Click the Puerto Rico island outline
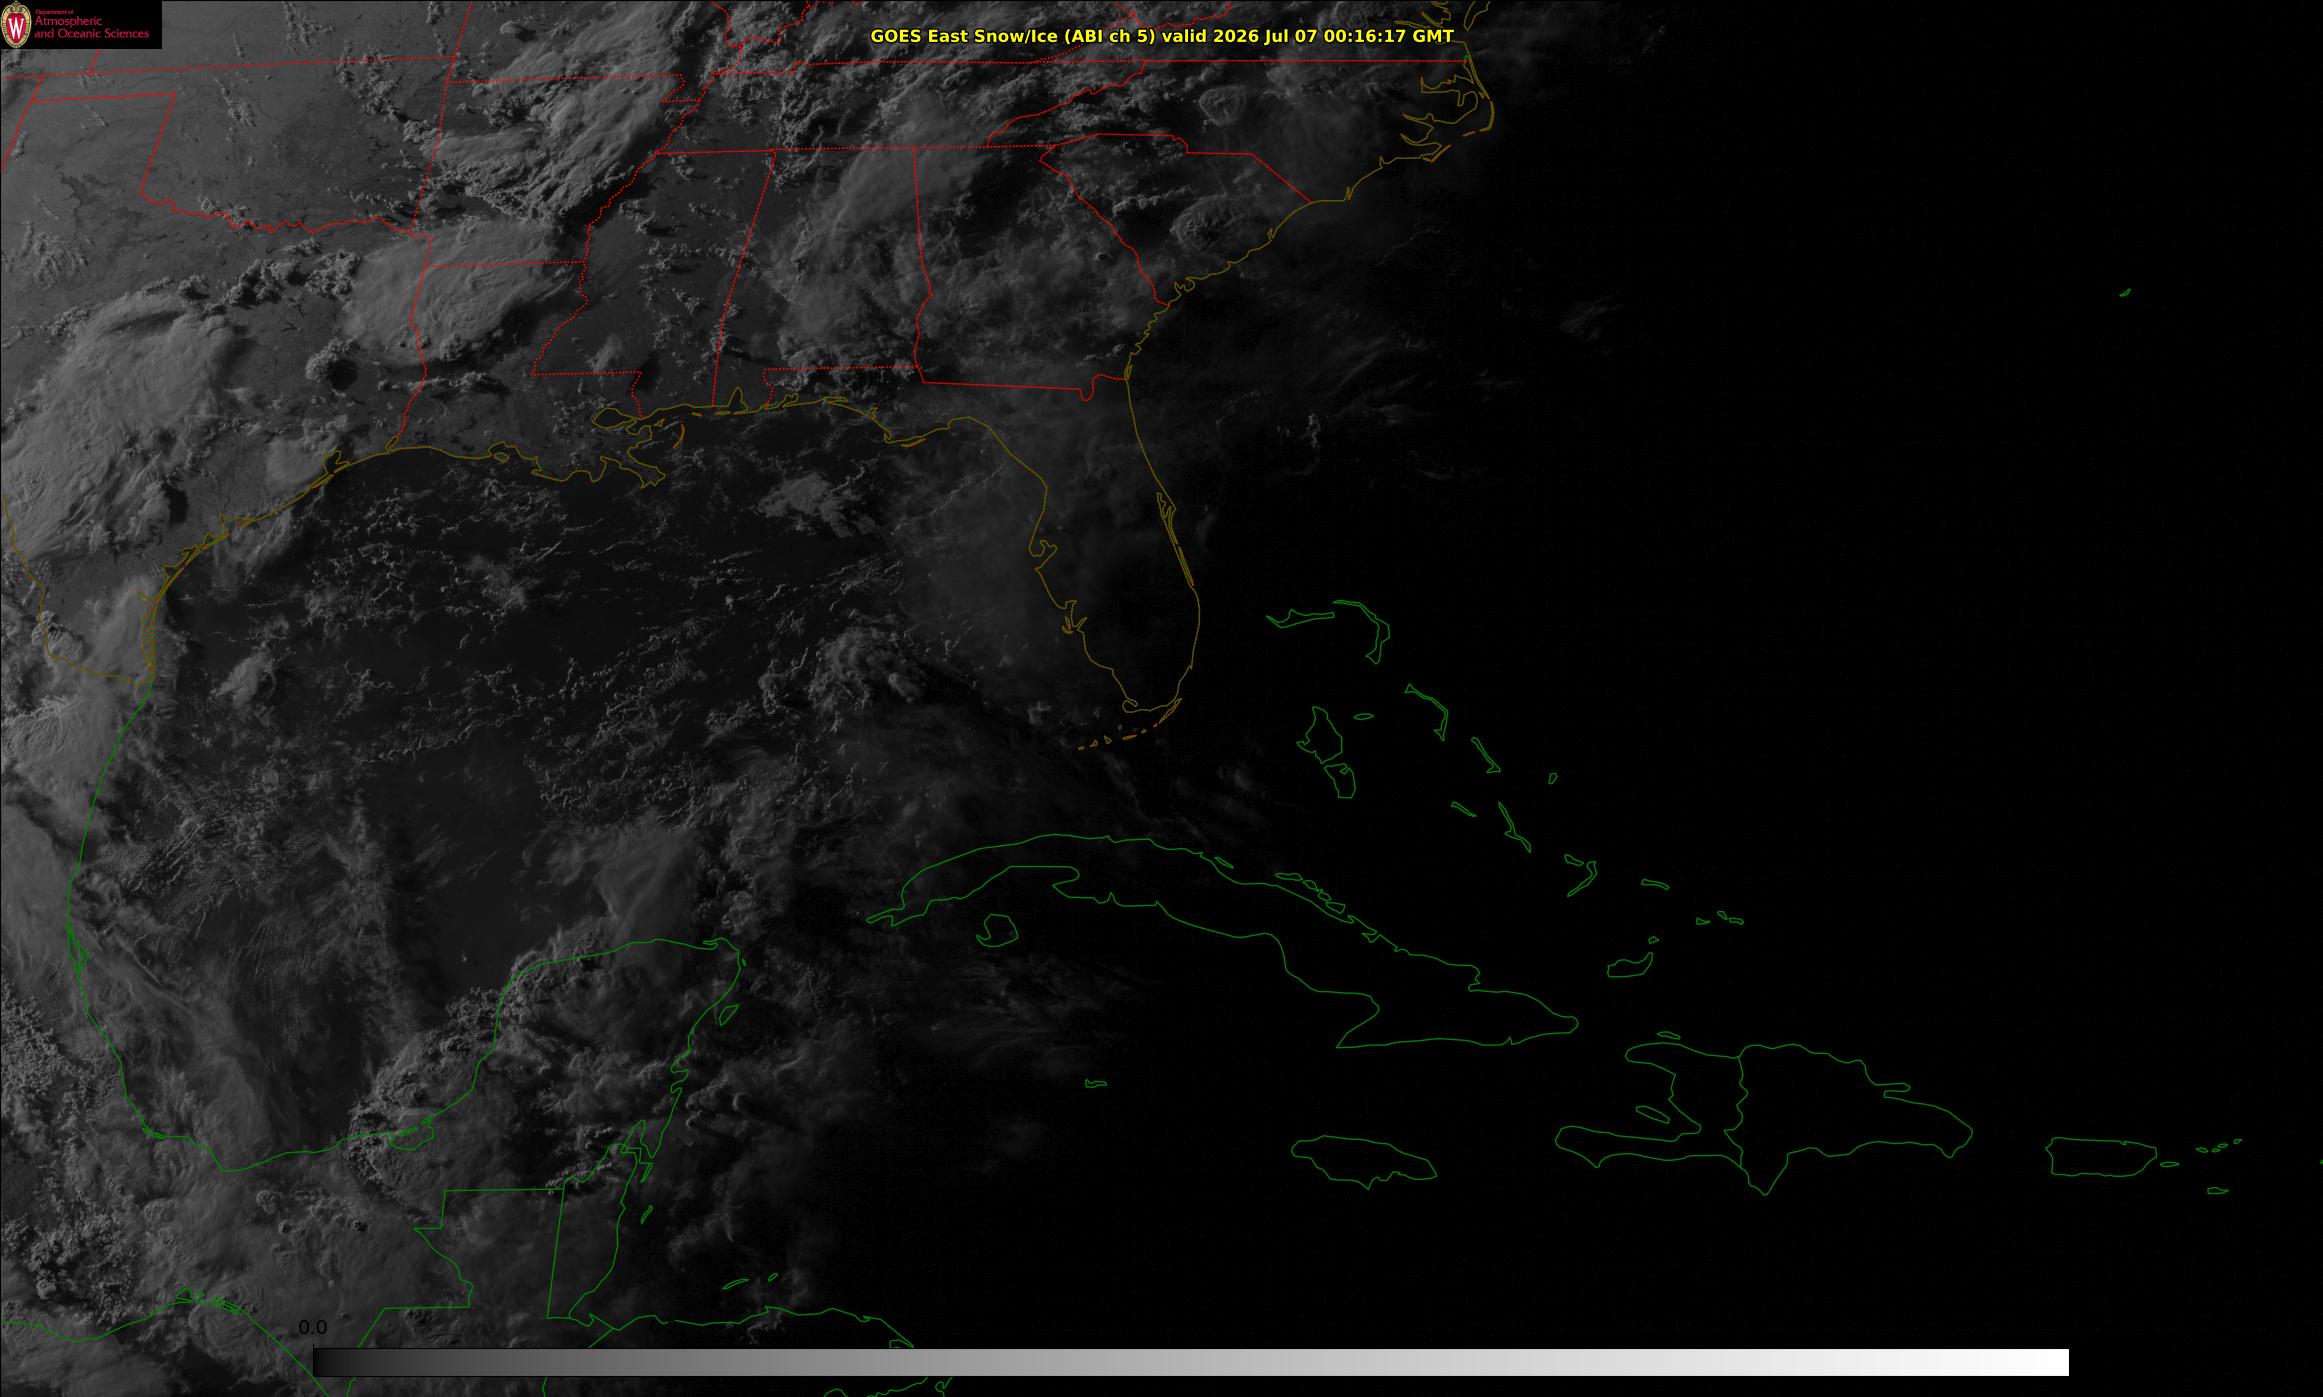 2100,1158
